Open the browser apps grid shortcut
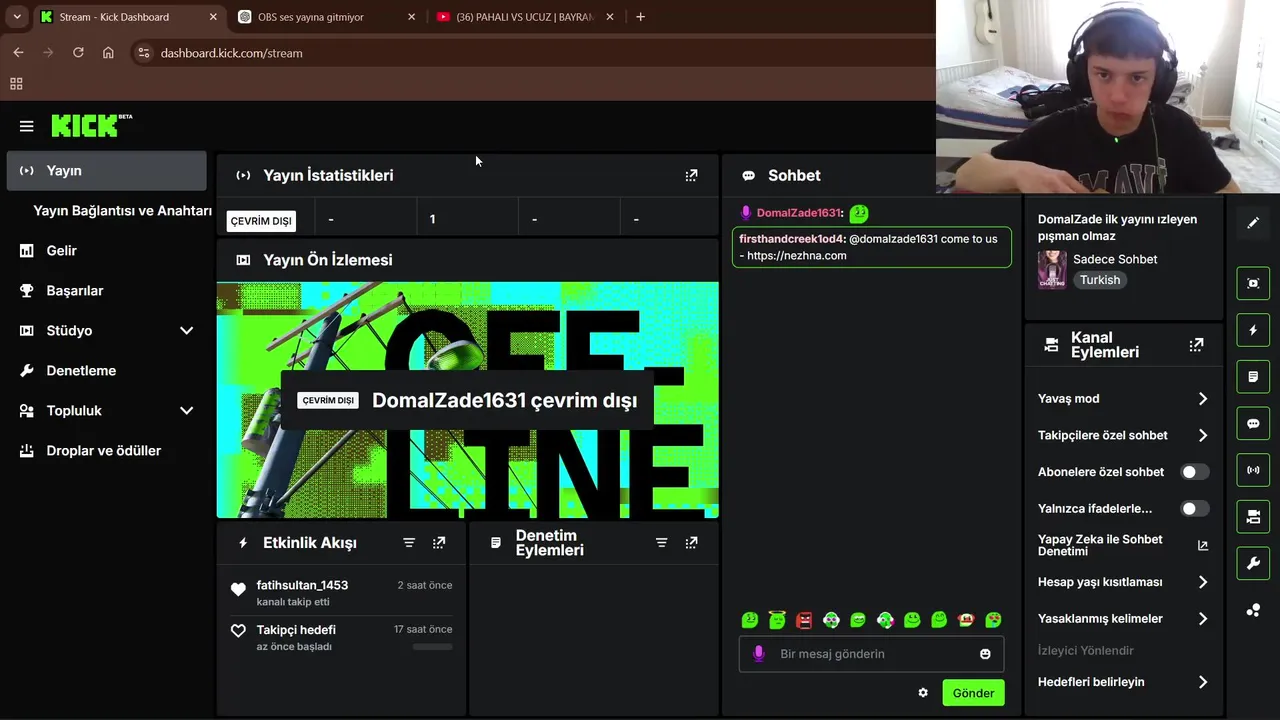Screen dimensions: 1280x720 (x=16, y=84)
